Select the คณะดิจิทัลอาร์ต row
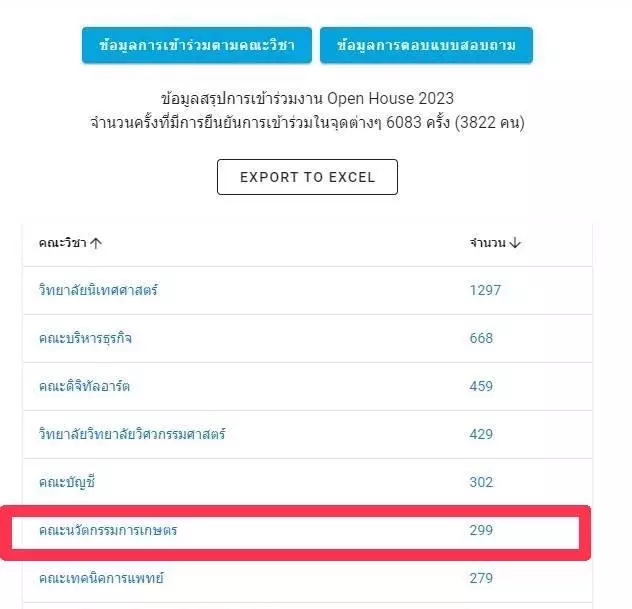Image resolution: width=632 pixels, height=609 pixels. 308,386
